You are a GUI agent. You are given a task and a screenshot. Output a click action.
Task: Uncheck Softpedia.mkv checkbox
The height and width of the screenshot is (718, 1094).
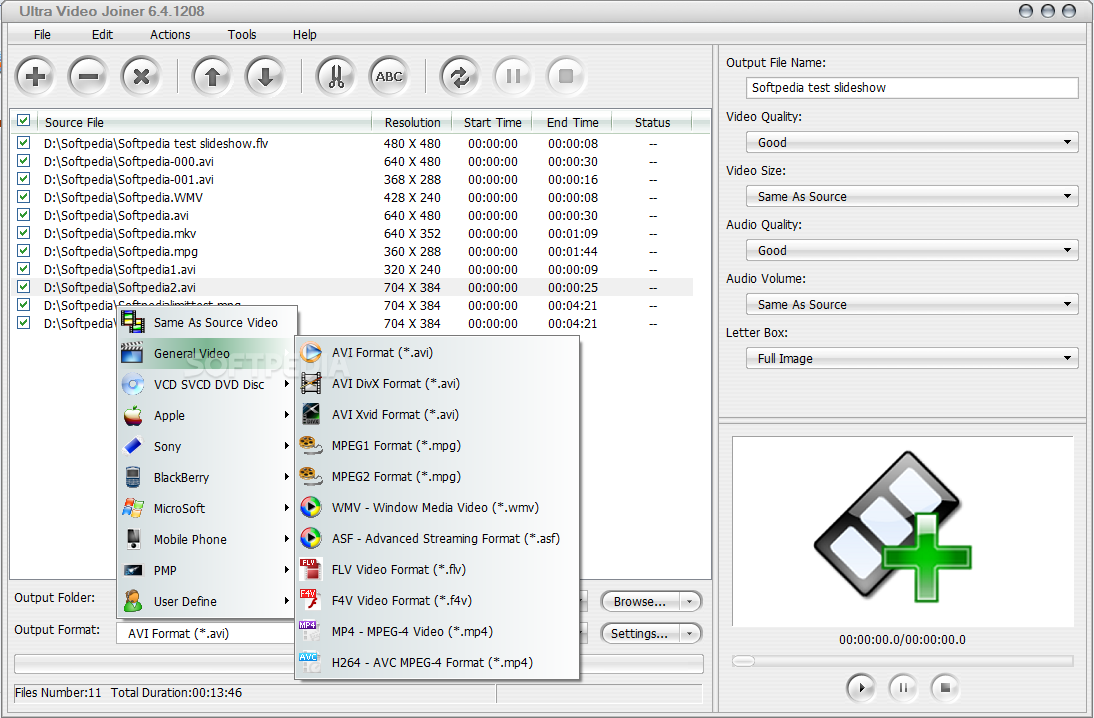(x=23, y=232)
